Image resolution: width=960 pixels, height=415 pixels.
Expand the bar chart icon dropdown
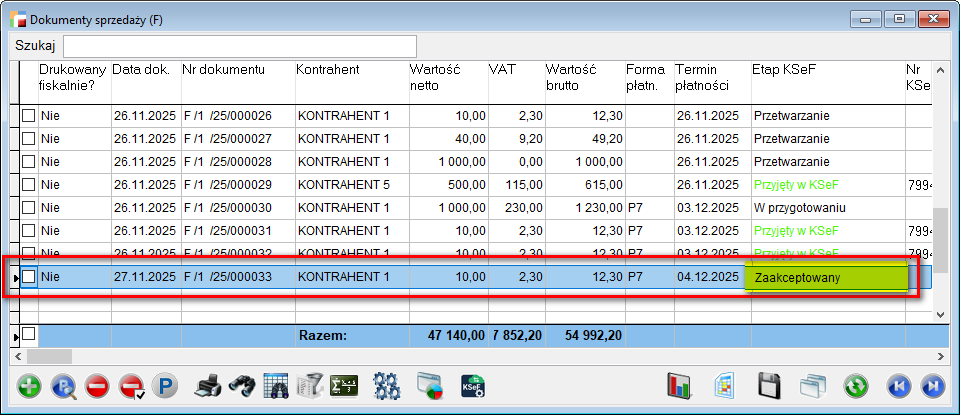click(x=681, y=386)
